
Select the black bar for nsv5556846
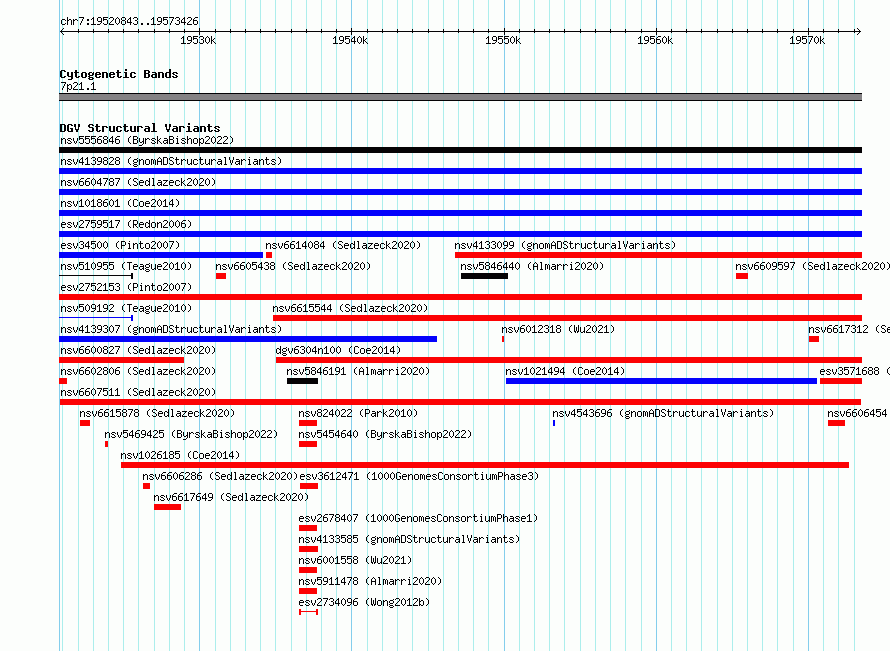point(460,150)
